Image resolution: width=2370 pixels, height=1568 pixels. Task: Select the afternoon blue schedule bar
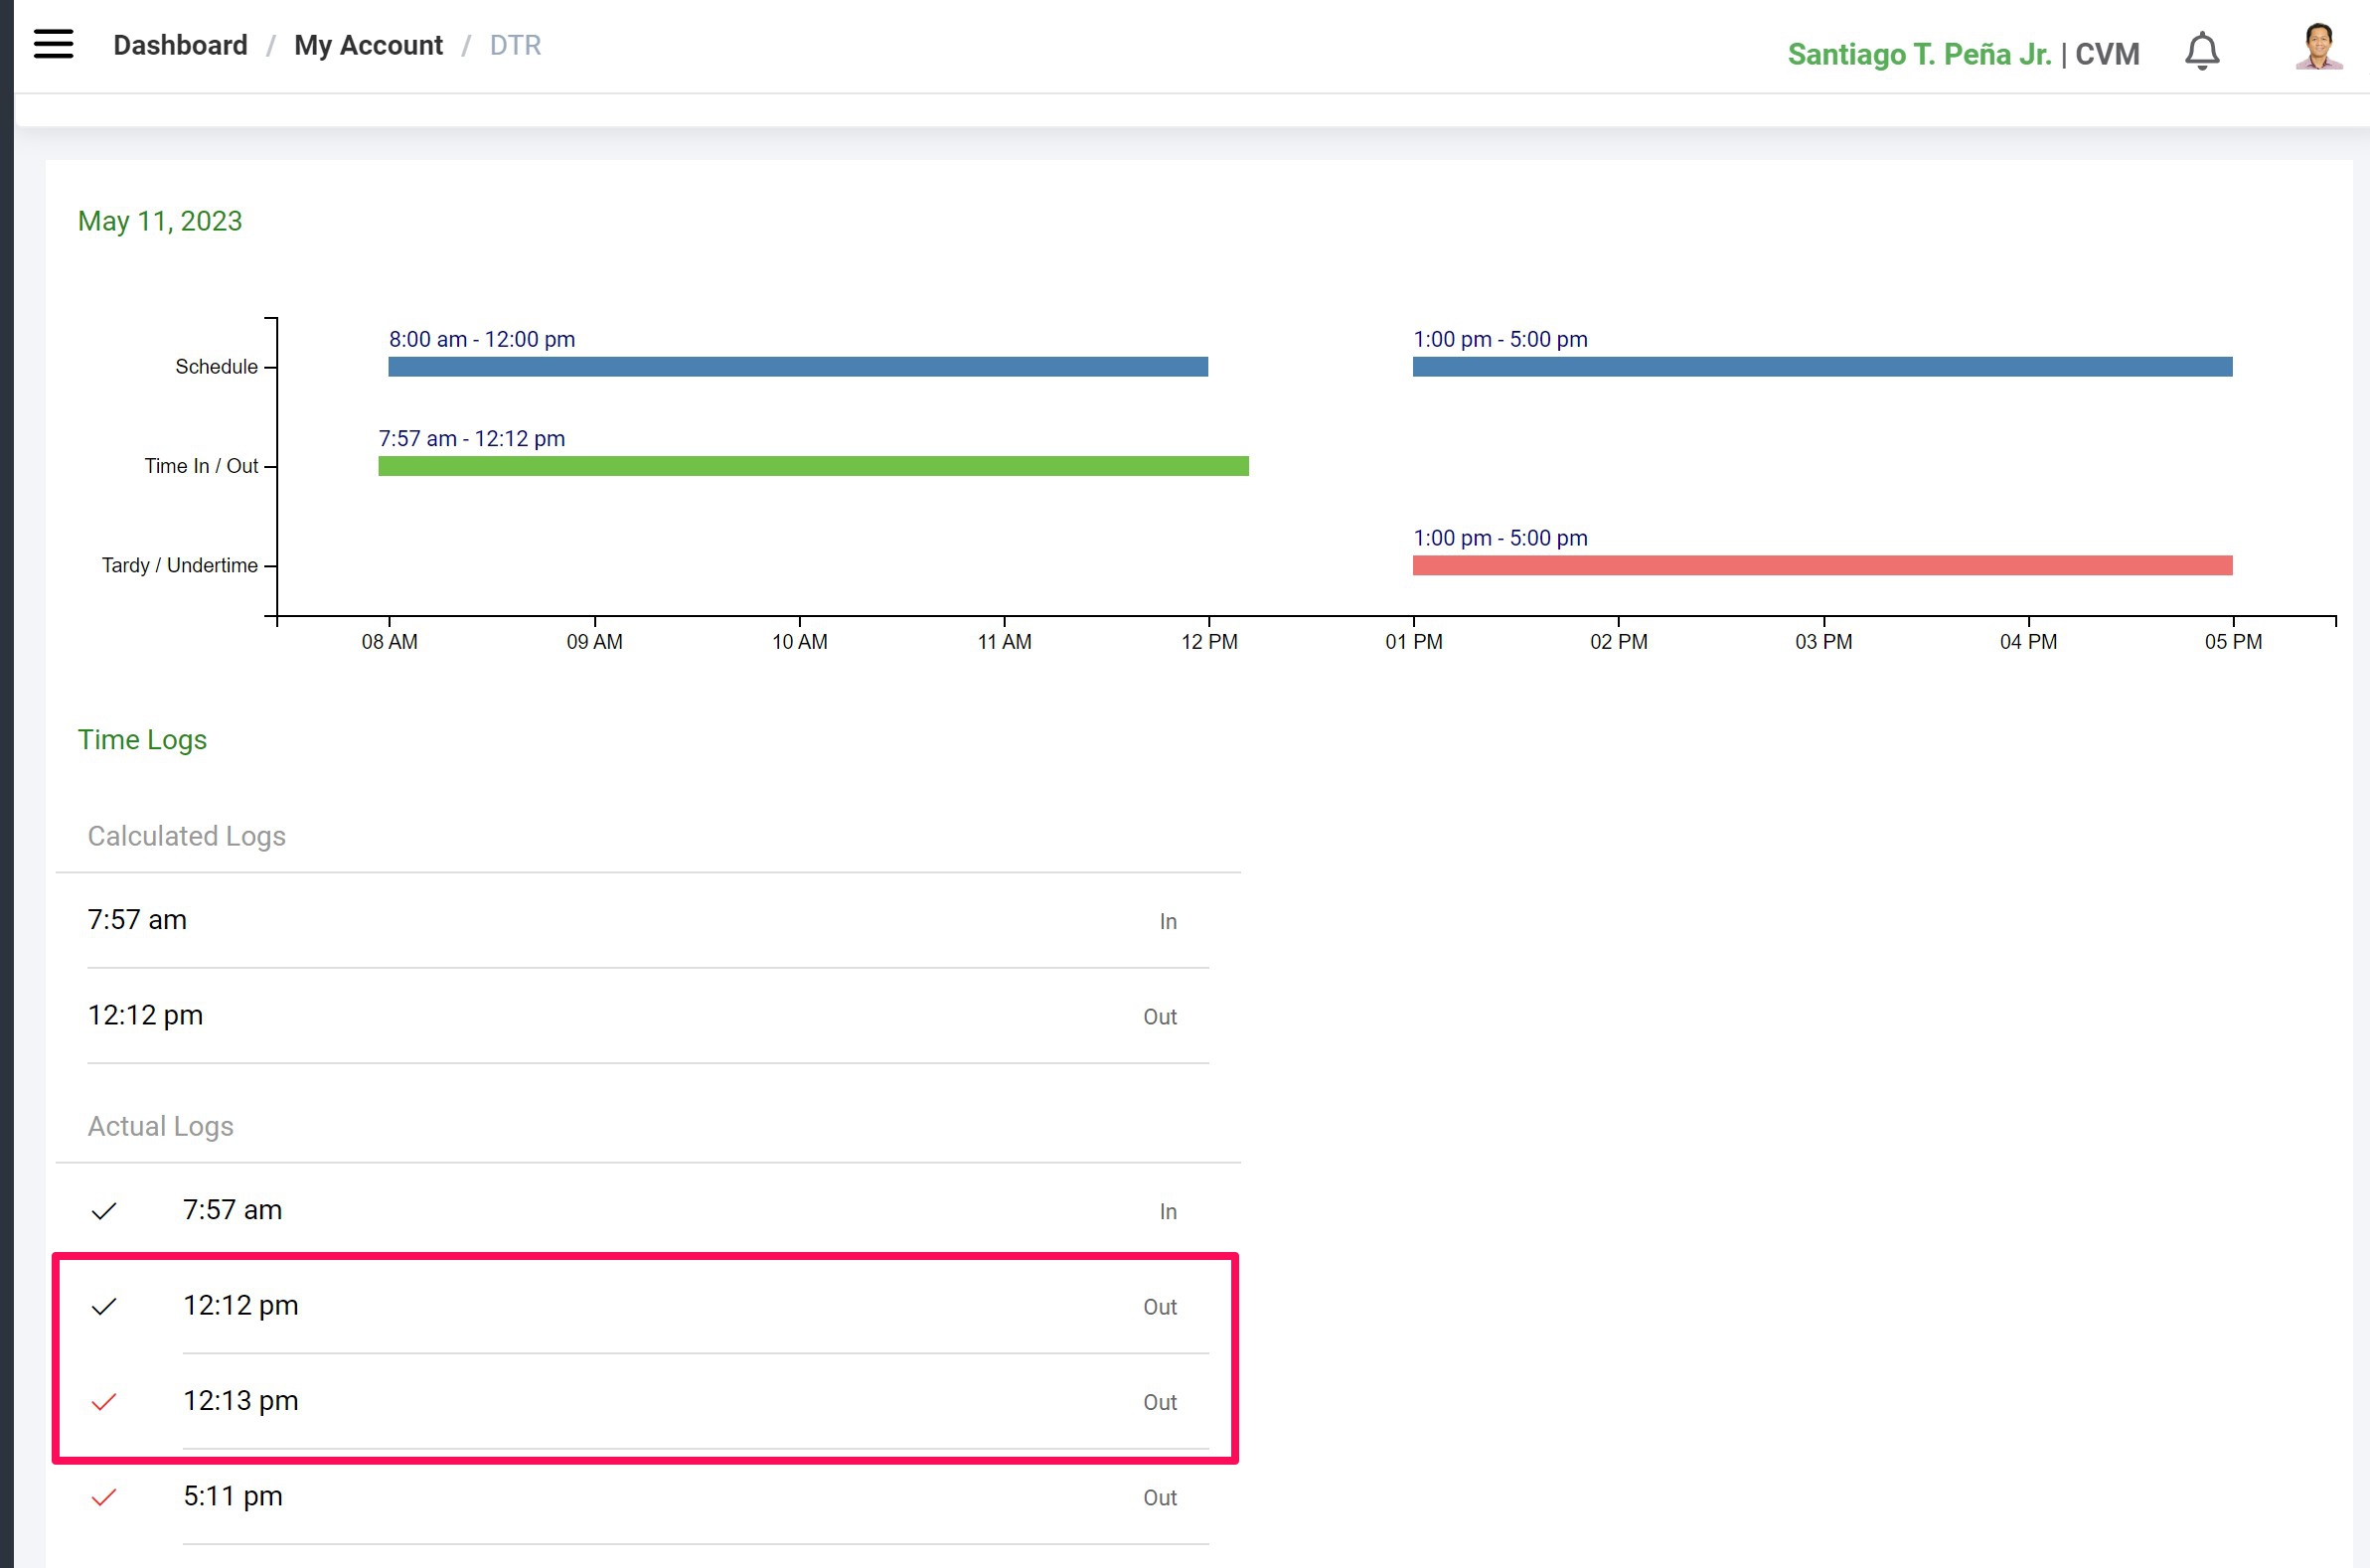tap(1821, 367)
